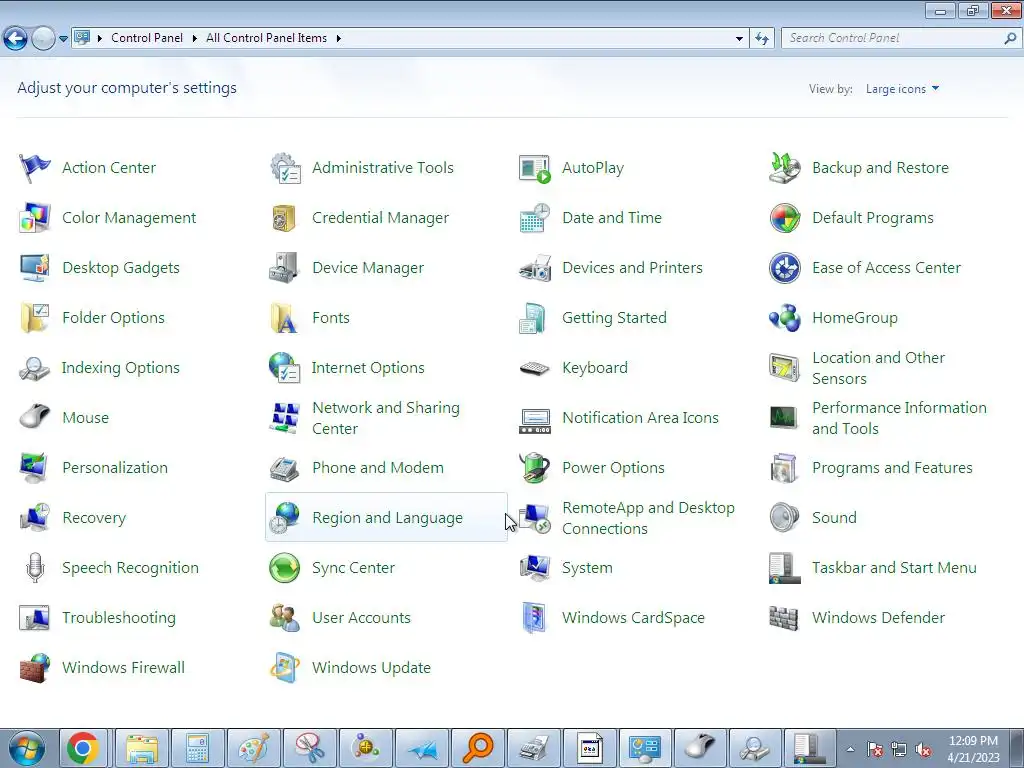Screen dimensions: 1024x768
Task: Open the Region and Language link
Action: (x=387, y=518)
